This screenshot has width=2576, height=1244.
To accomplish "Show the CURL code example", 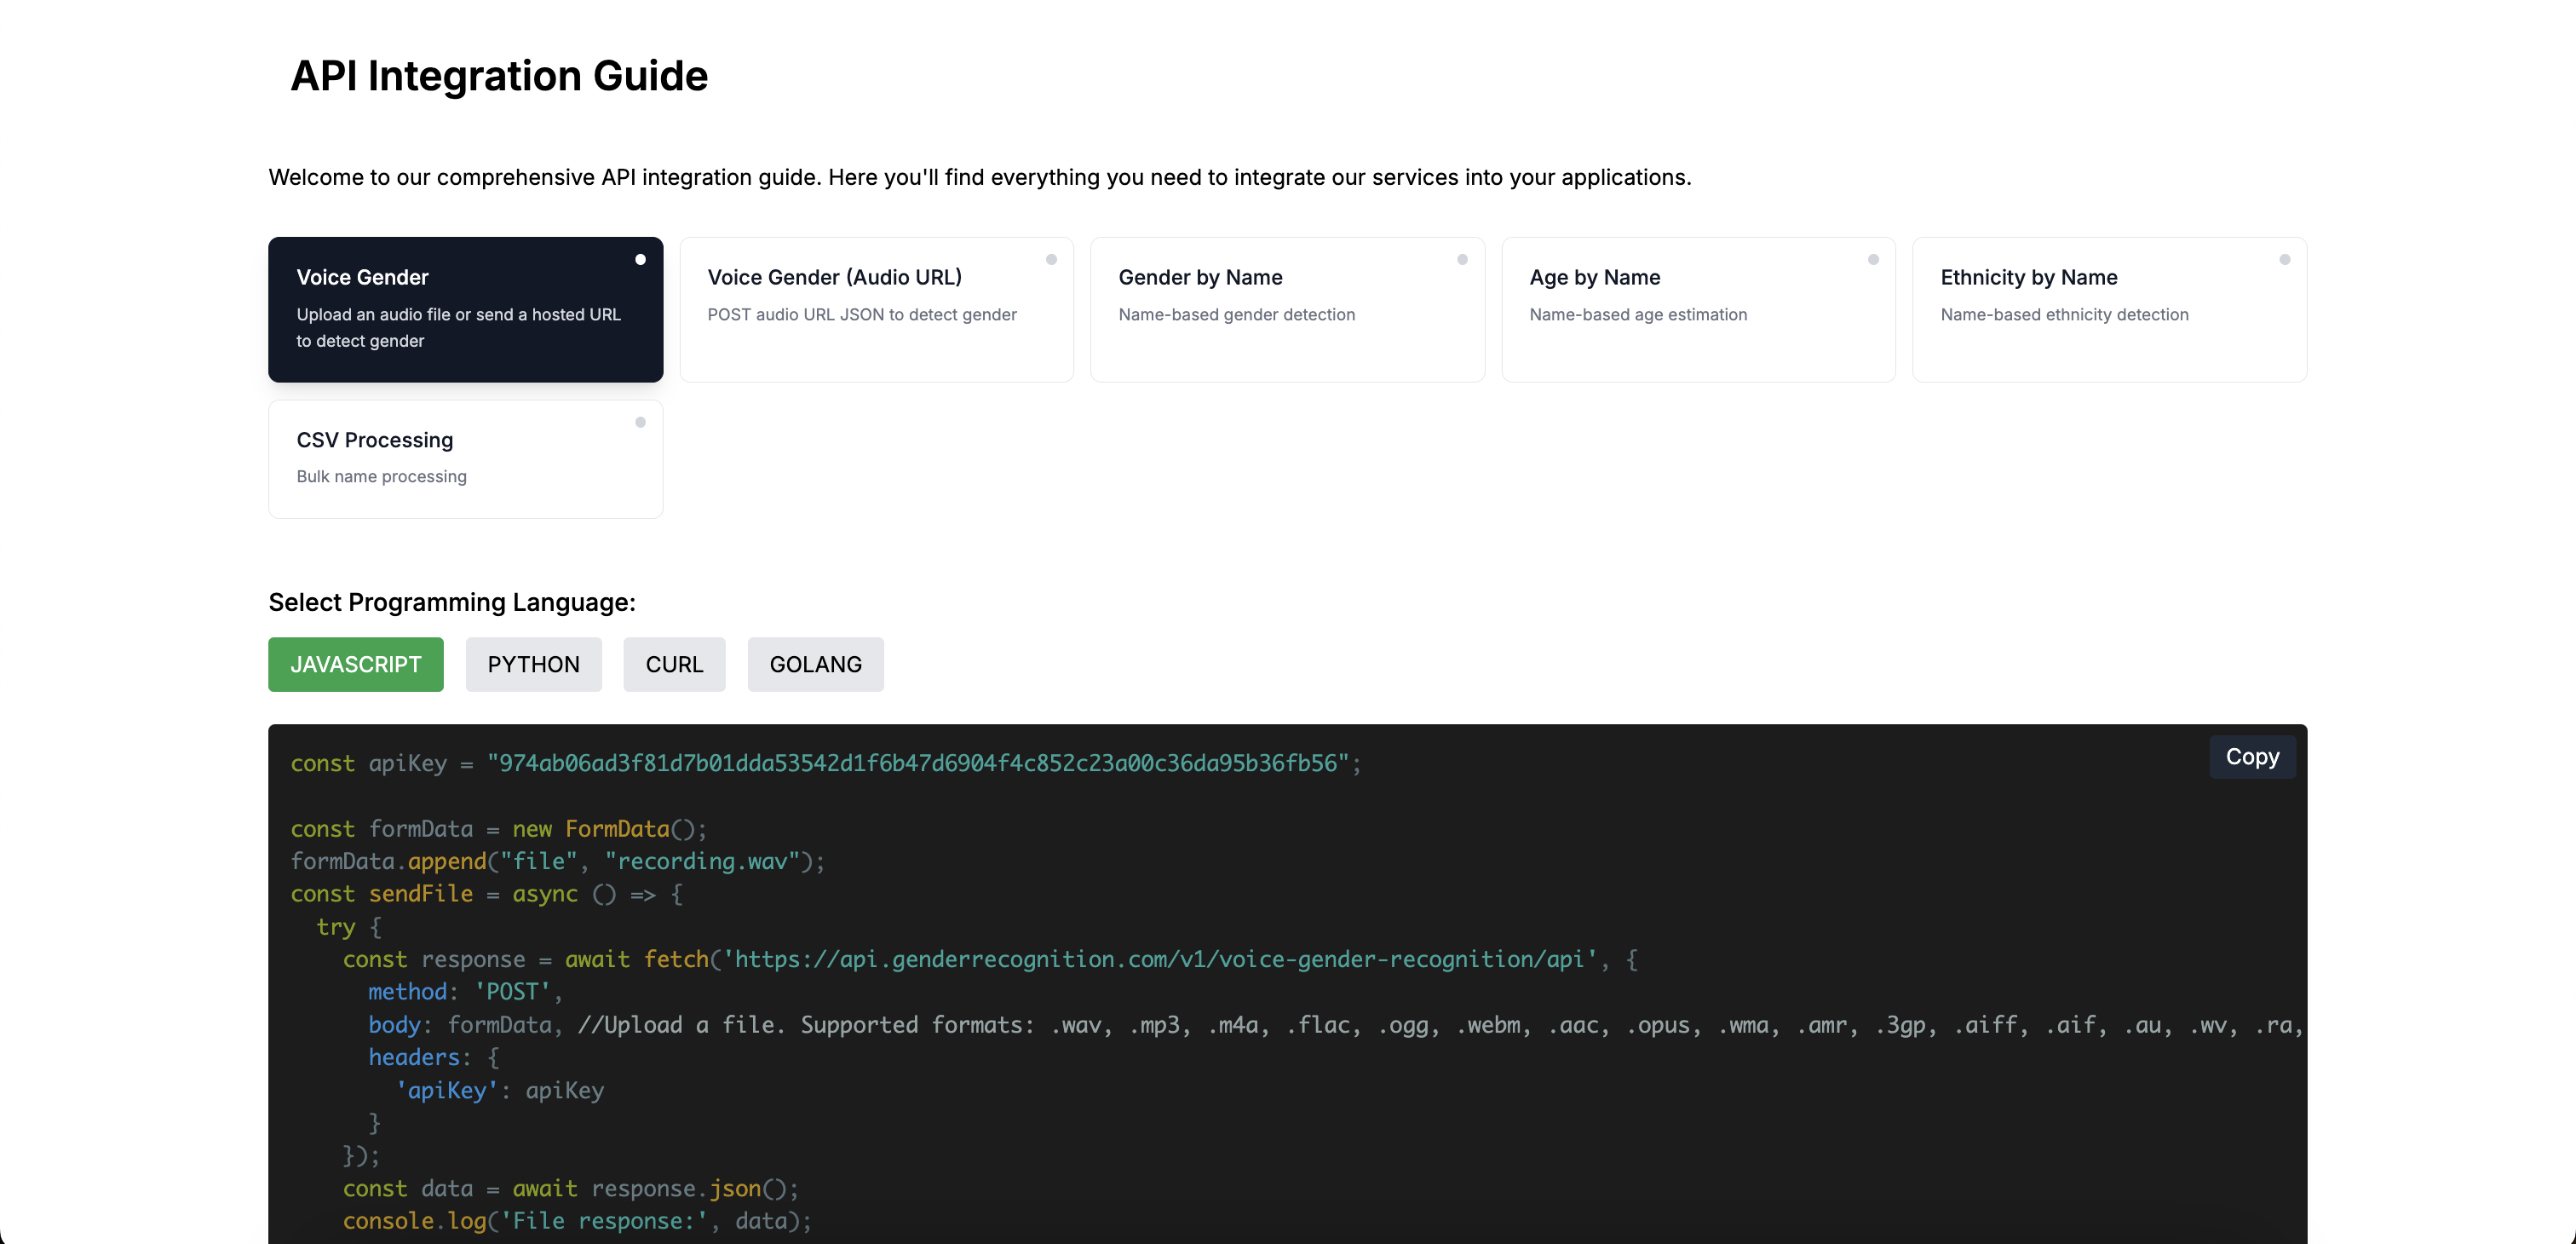I will pyautogui.click(x=674, y=664).
